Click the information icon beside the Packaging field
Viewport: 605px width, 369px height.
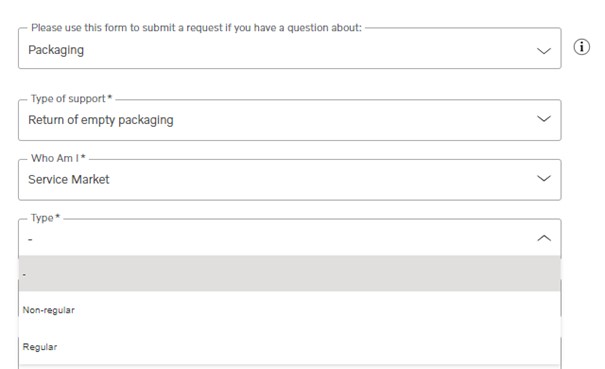(x=581, y=47)
